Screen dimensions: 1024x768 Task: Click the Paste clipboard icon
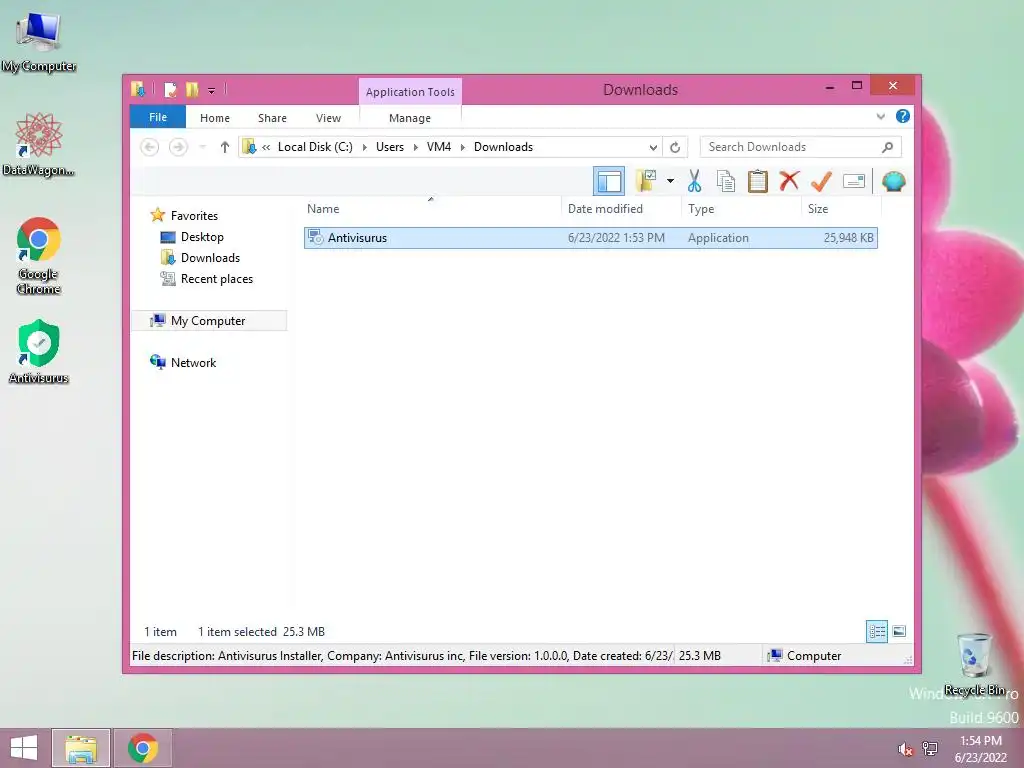[x=758, y=181]
